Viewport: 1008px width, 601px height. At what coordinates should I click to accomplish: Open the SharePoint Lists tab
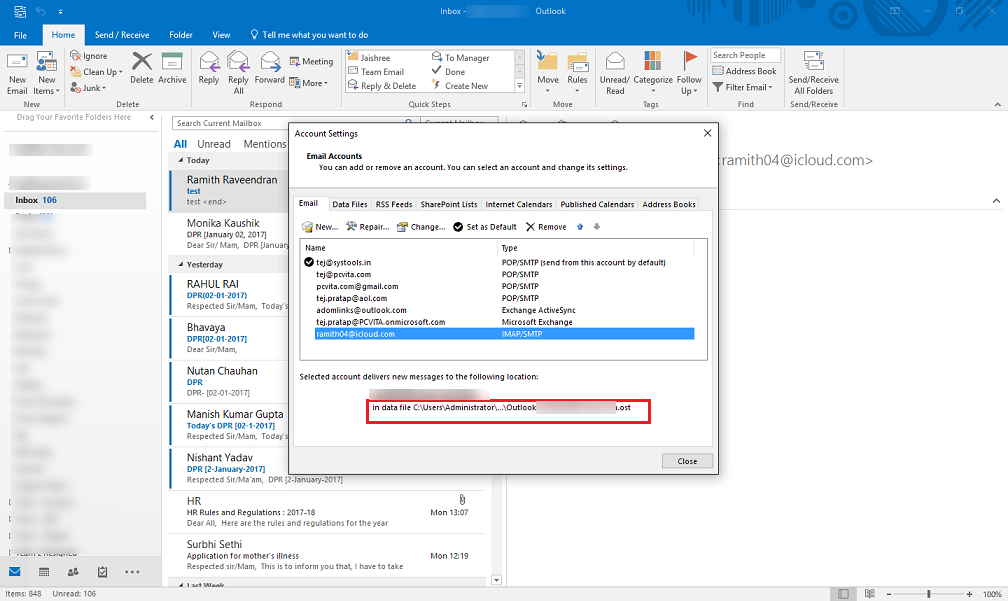tap(449, 204)
